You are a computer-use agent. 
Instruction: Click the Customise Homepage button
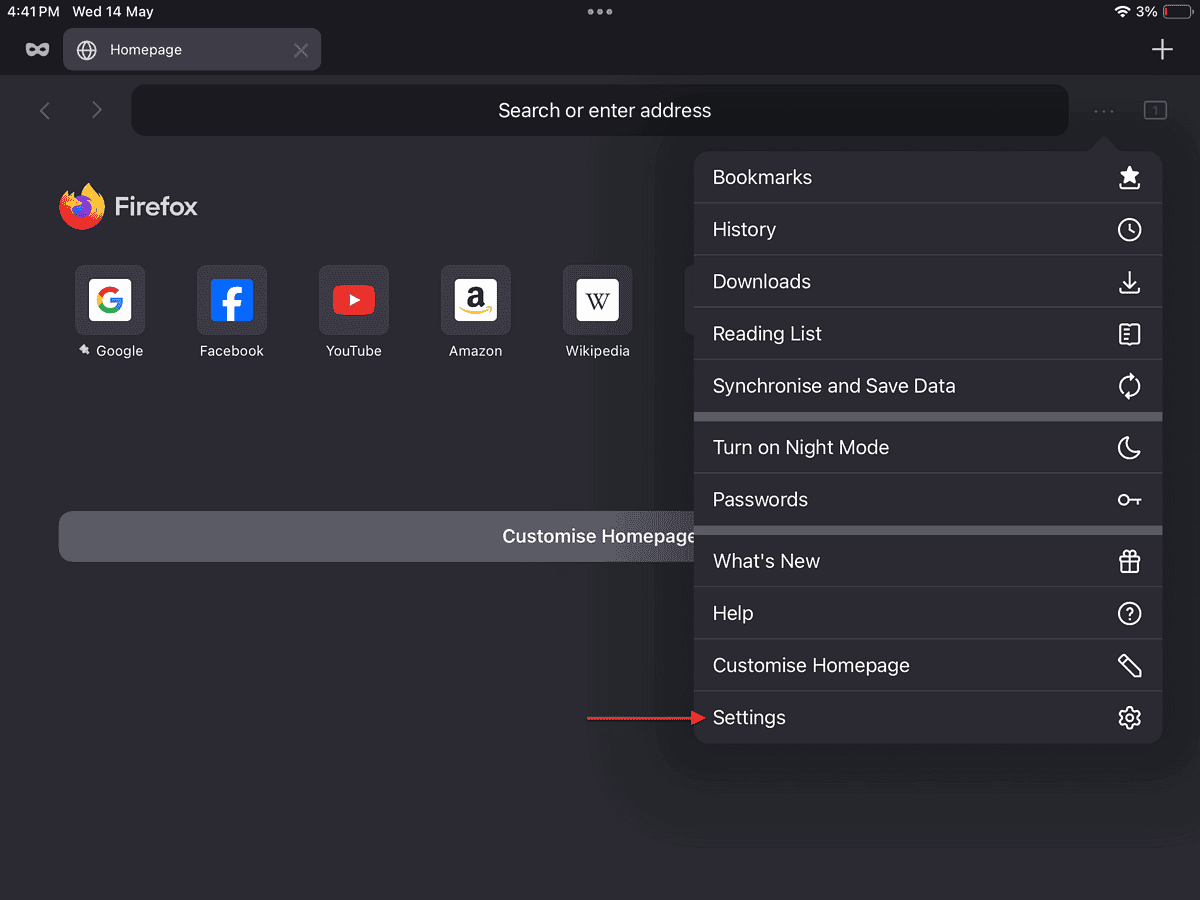pos(376,537)
